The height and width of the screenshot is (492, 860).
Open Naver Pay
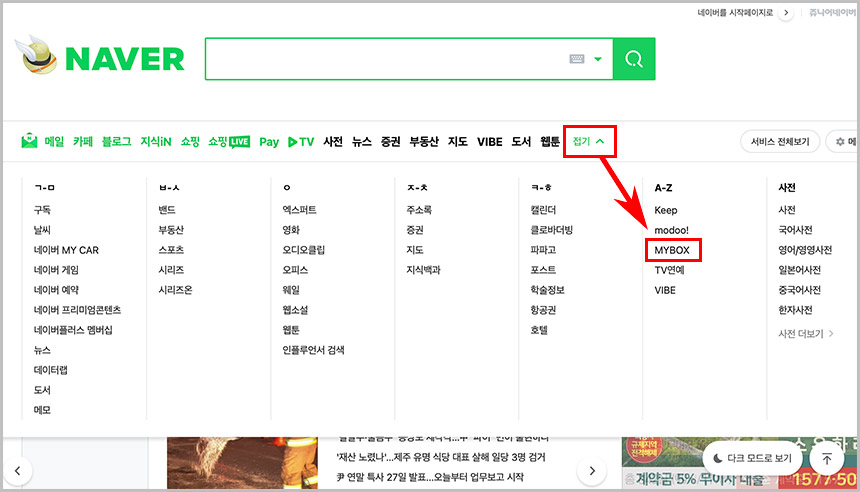coord(269,142)
